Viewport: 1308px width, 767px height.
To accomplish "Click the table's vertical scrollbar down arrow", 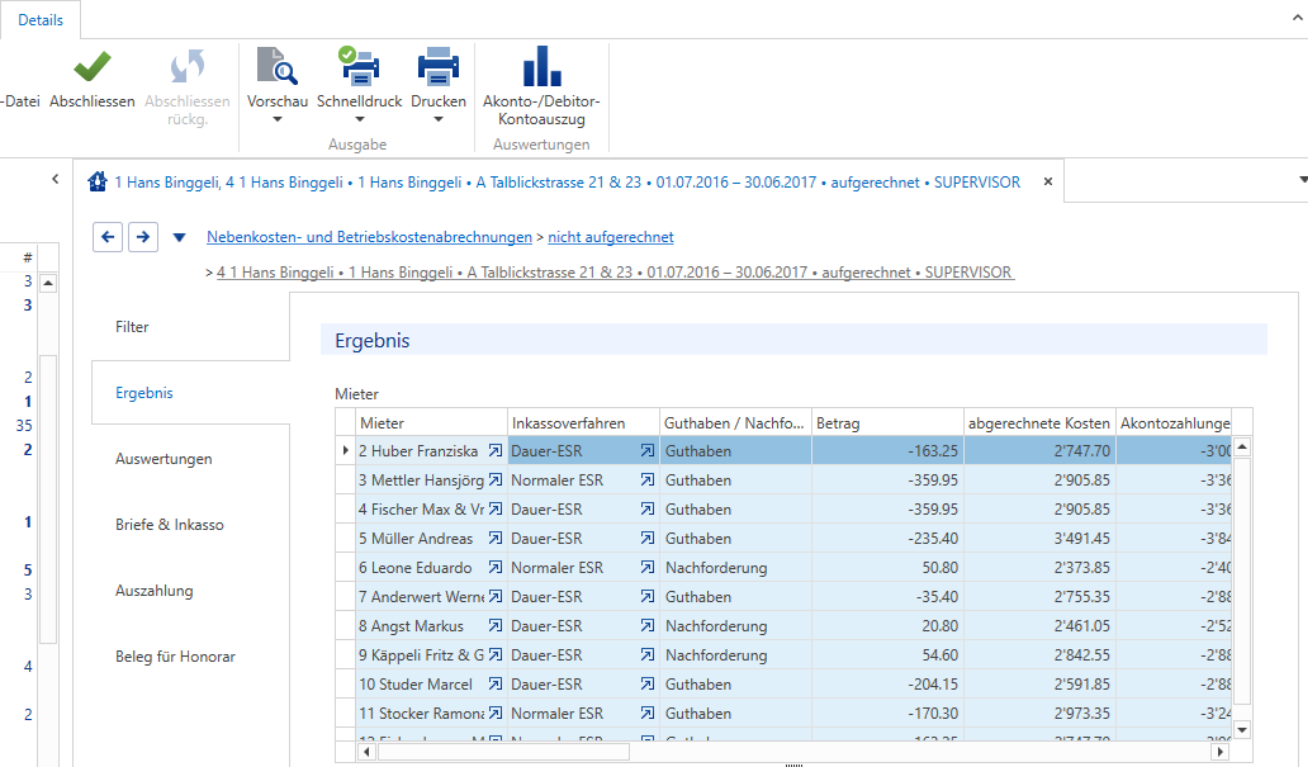I will pyautogui.click(x=1242, y=730).
